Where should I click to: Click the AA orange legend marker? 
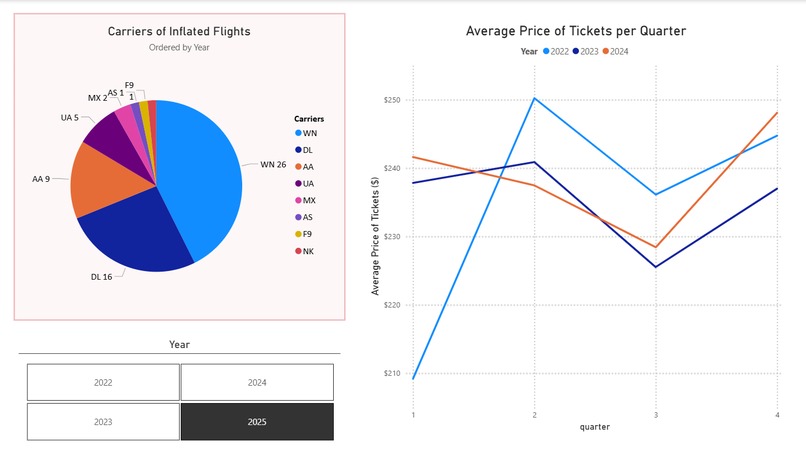click(298, 167)
